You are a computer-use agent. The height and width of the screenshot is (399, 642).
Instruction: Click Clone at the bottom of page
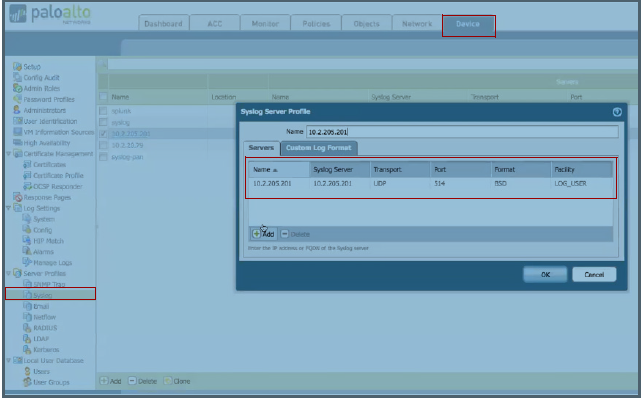tap(177, 381)
